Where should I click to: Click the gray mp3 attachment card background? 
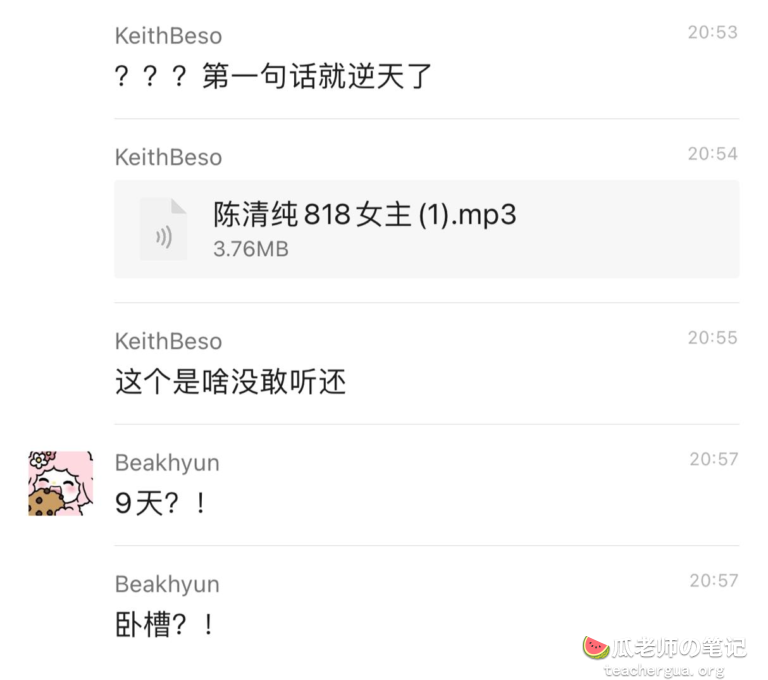[x=427, y=229]
